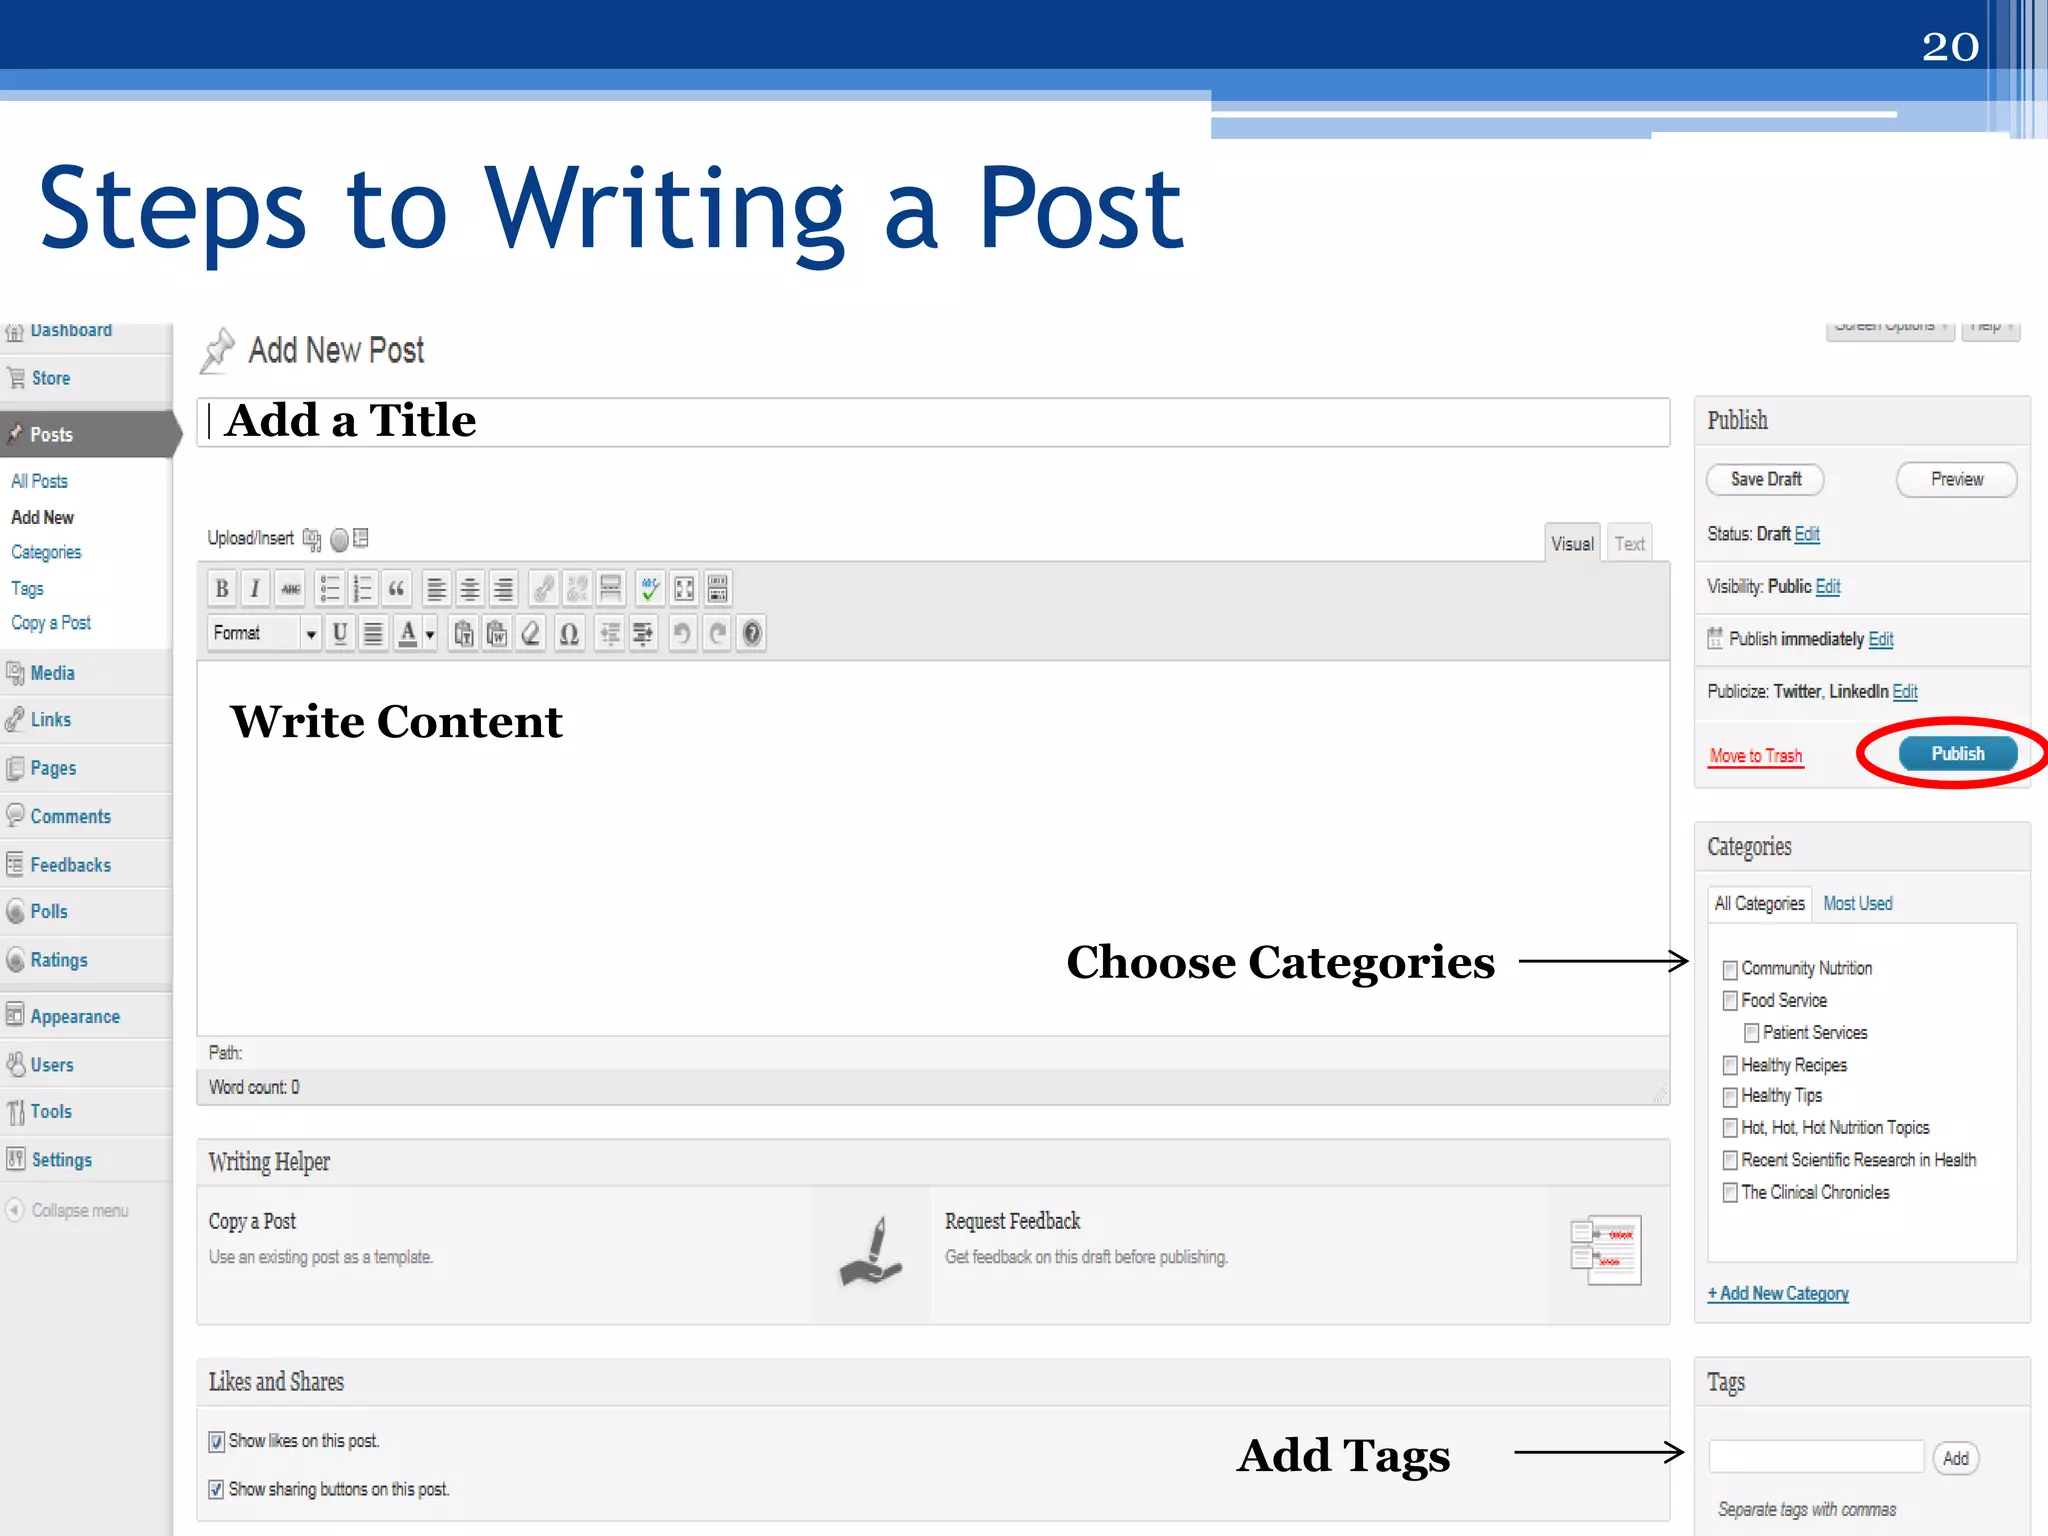Toggle fullscreen writing mode icon
This screenshot has width=2048, height=1536.
pos(684,589)
